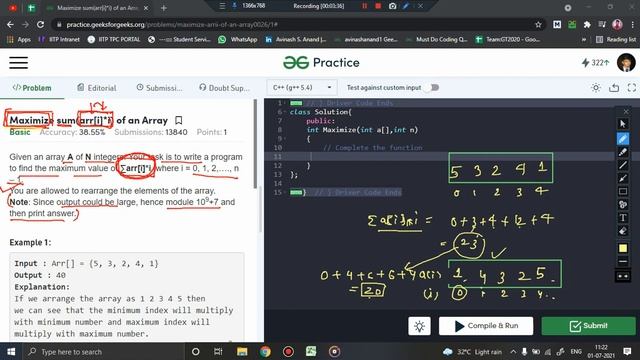
Task: Open File Explorer from taskbar
Action: tap(242, 351)
